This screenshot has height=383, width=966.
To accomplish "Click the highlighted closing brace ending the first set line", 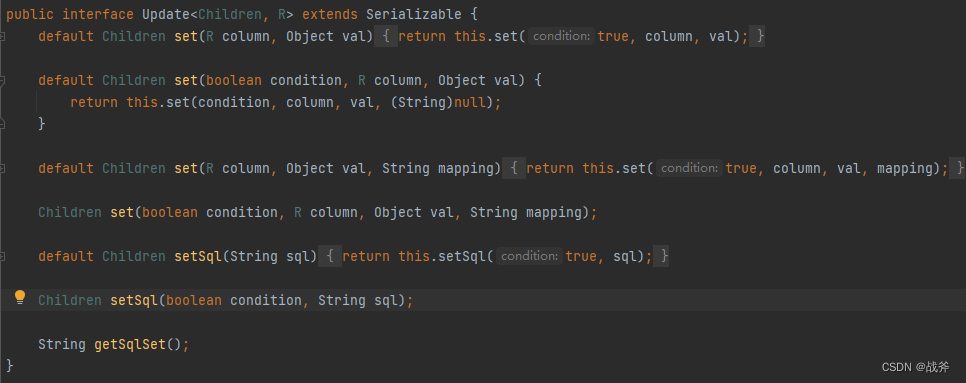I will tap(758, 36).
